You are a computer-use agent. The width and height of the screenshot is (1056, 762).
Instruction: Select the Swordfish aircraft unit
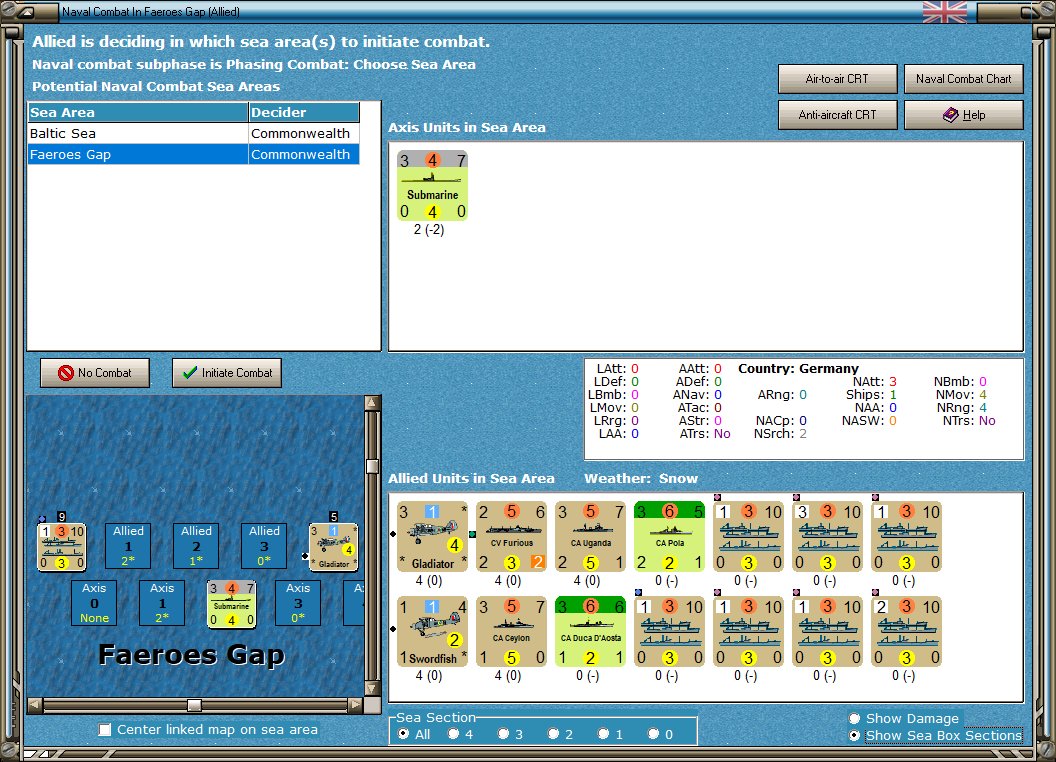(x=432, y=631)
